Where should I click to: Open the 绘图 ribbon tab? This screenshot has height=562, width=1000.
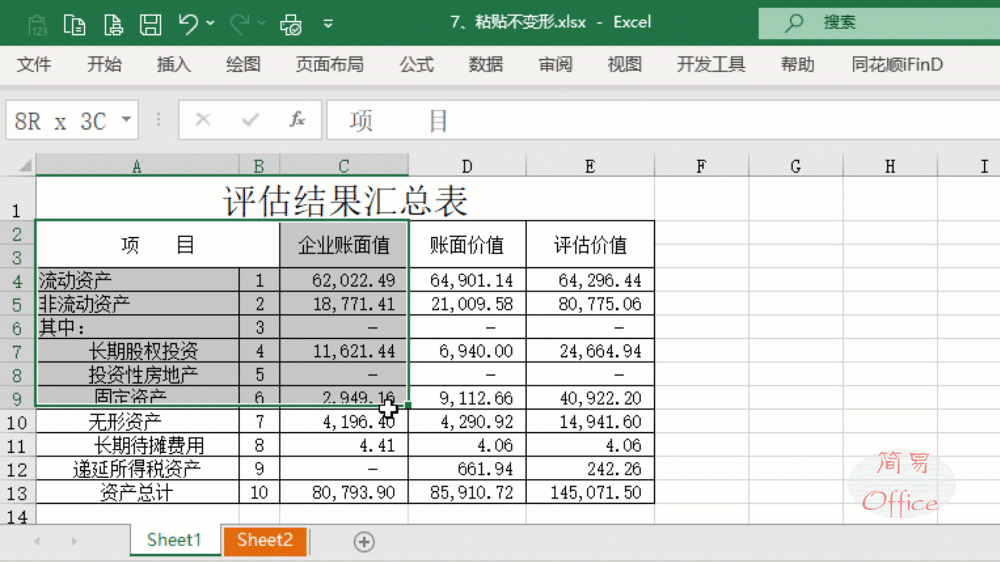pos(243,64)
